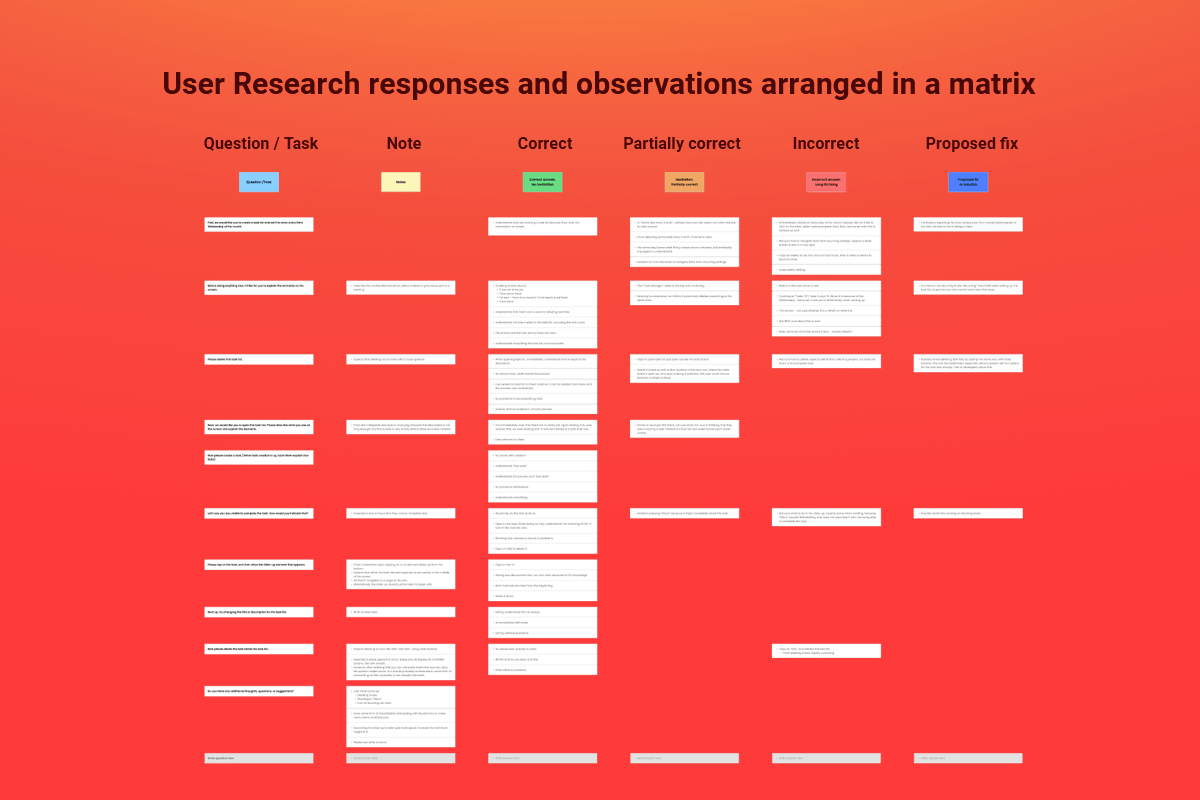Select the 'Write answer here' note beside changing title question
The image size is (1200, 800).
pyautogui.click(x=401, y=612)
